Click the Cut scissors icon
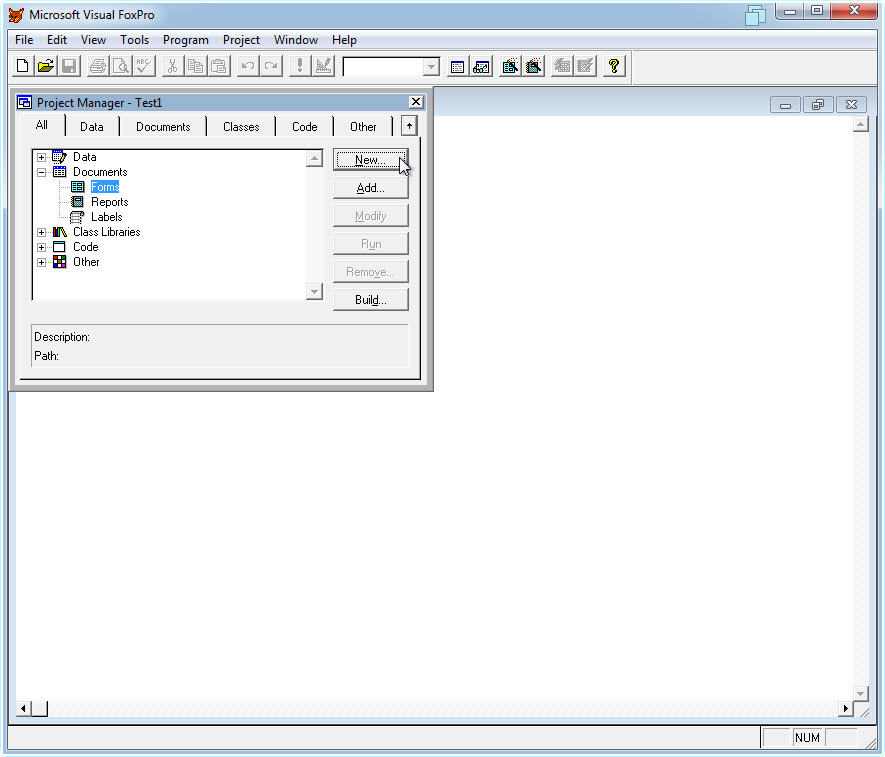Viewport: 885px width, 757px height. pyautogui.click(x=172, y=66)
